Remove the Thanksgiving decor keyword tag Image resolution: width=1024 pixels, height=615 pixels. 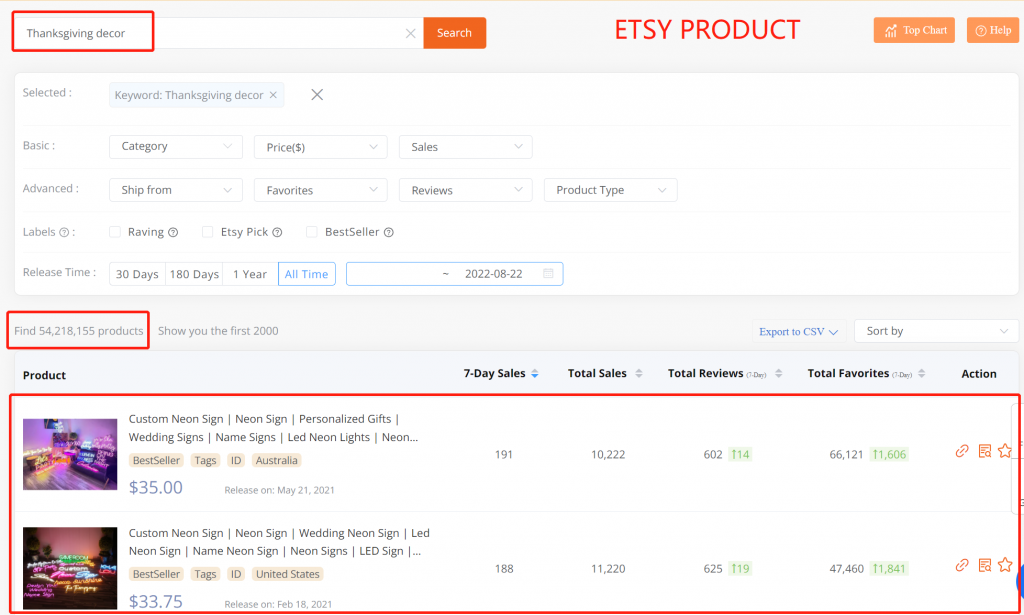[273, 95]
